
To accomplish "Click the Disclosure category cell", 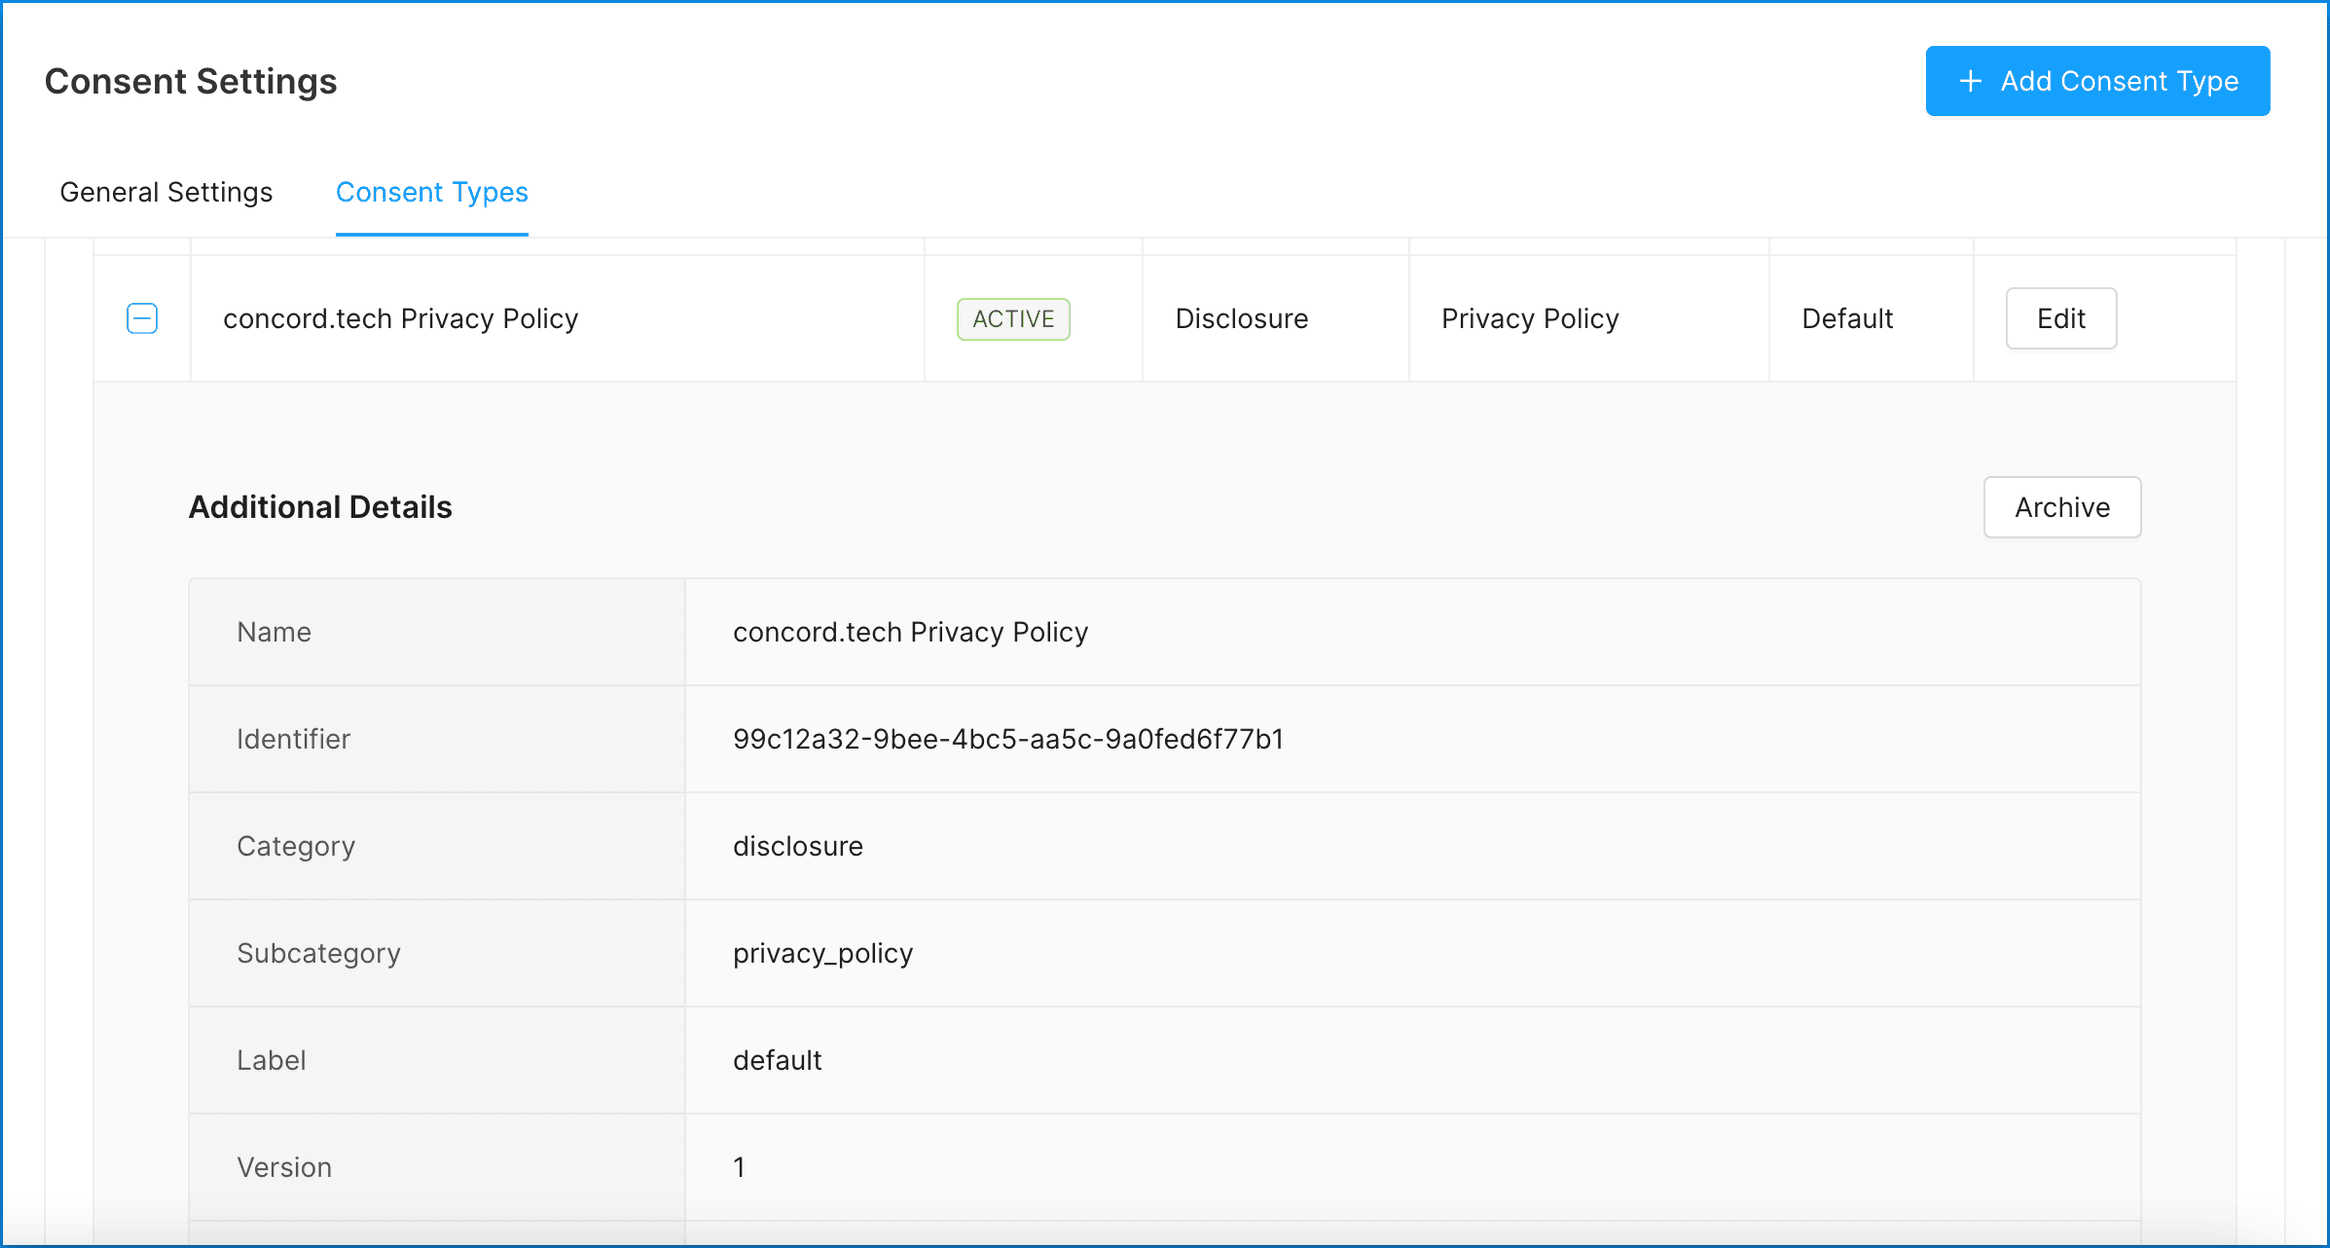I will click(x=1241, y=319).
